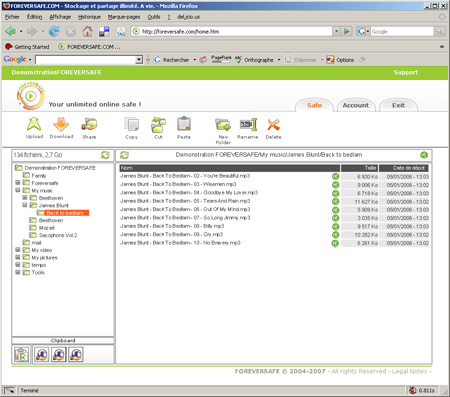
Task: Click green icon for 08 - Billy.mp3
Action: click(x=335, y=226)
